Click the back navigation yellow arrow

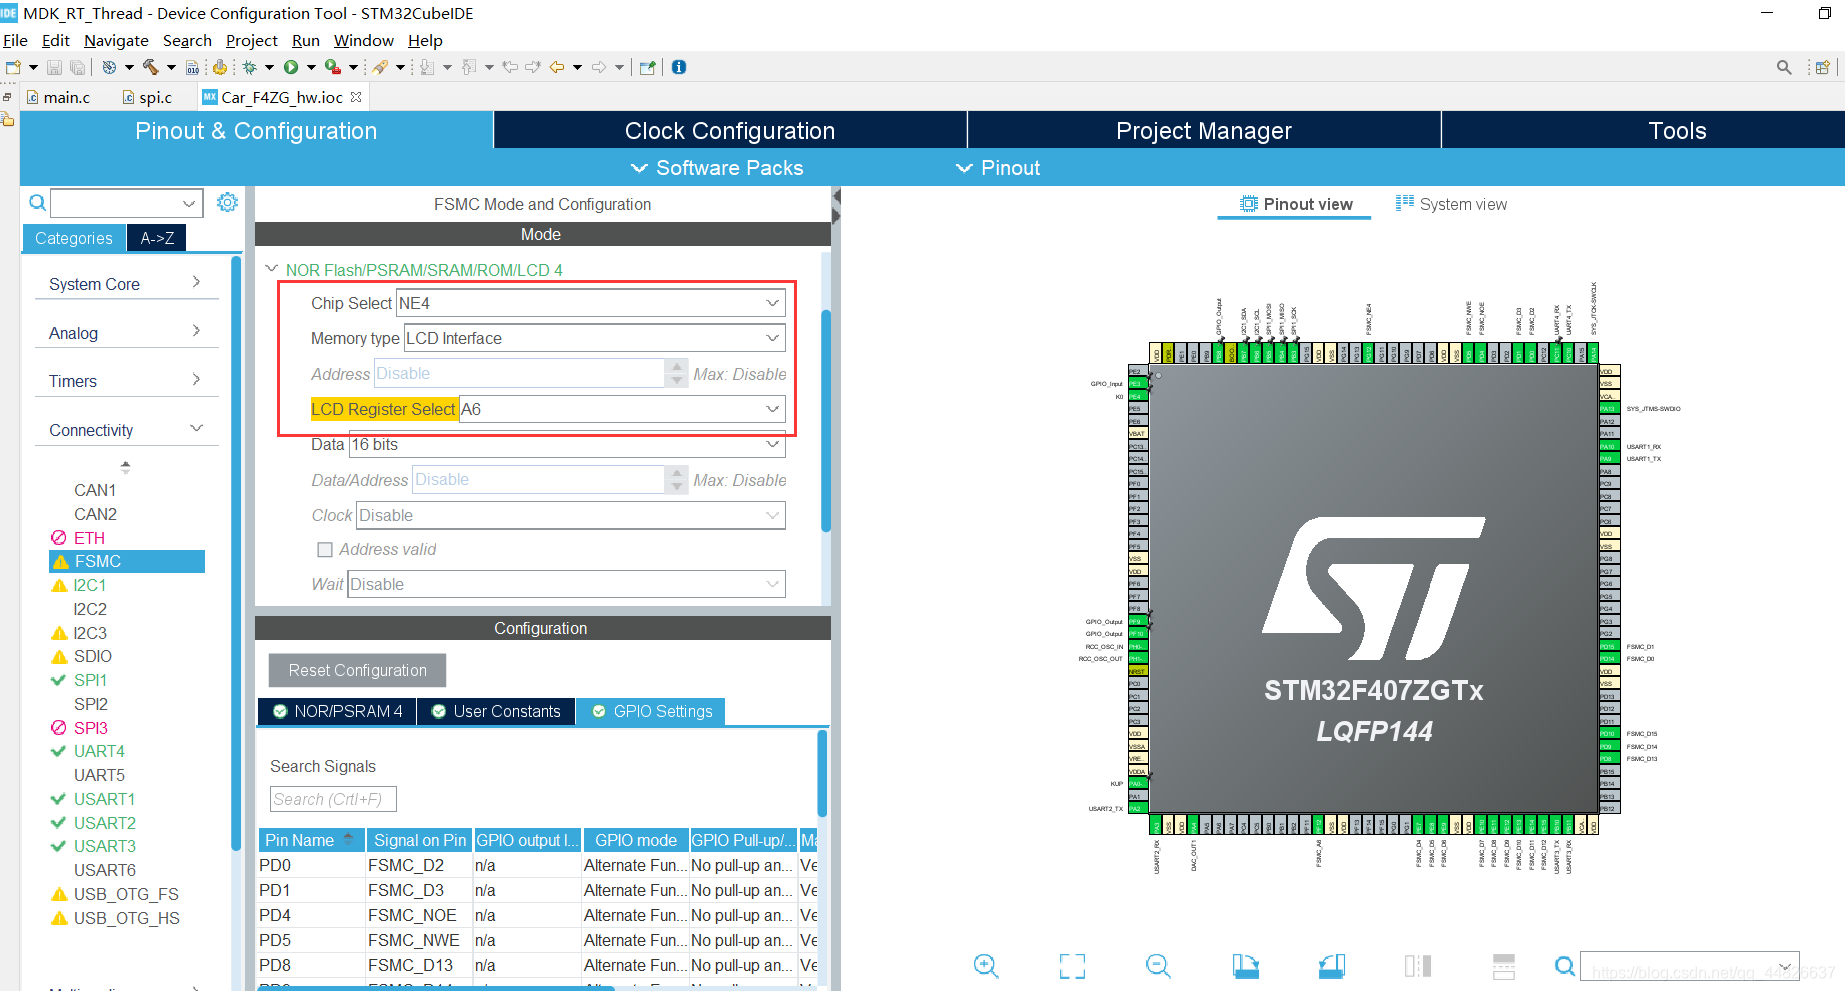pos(557,67)
